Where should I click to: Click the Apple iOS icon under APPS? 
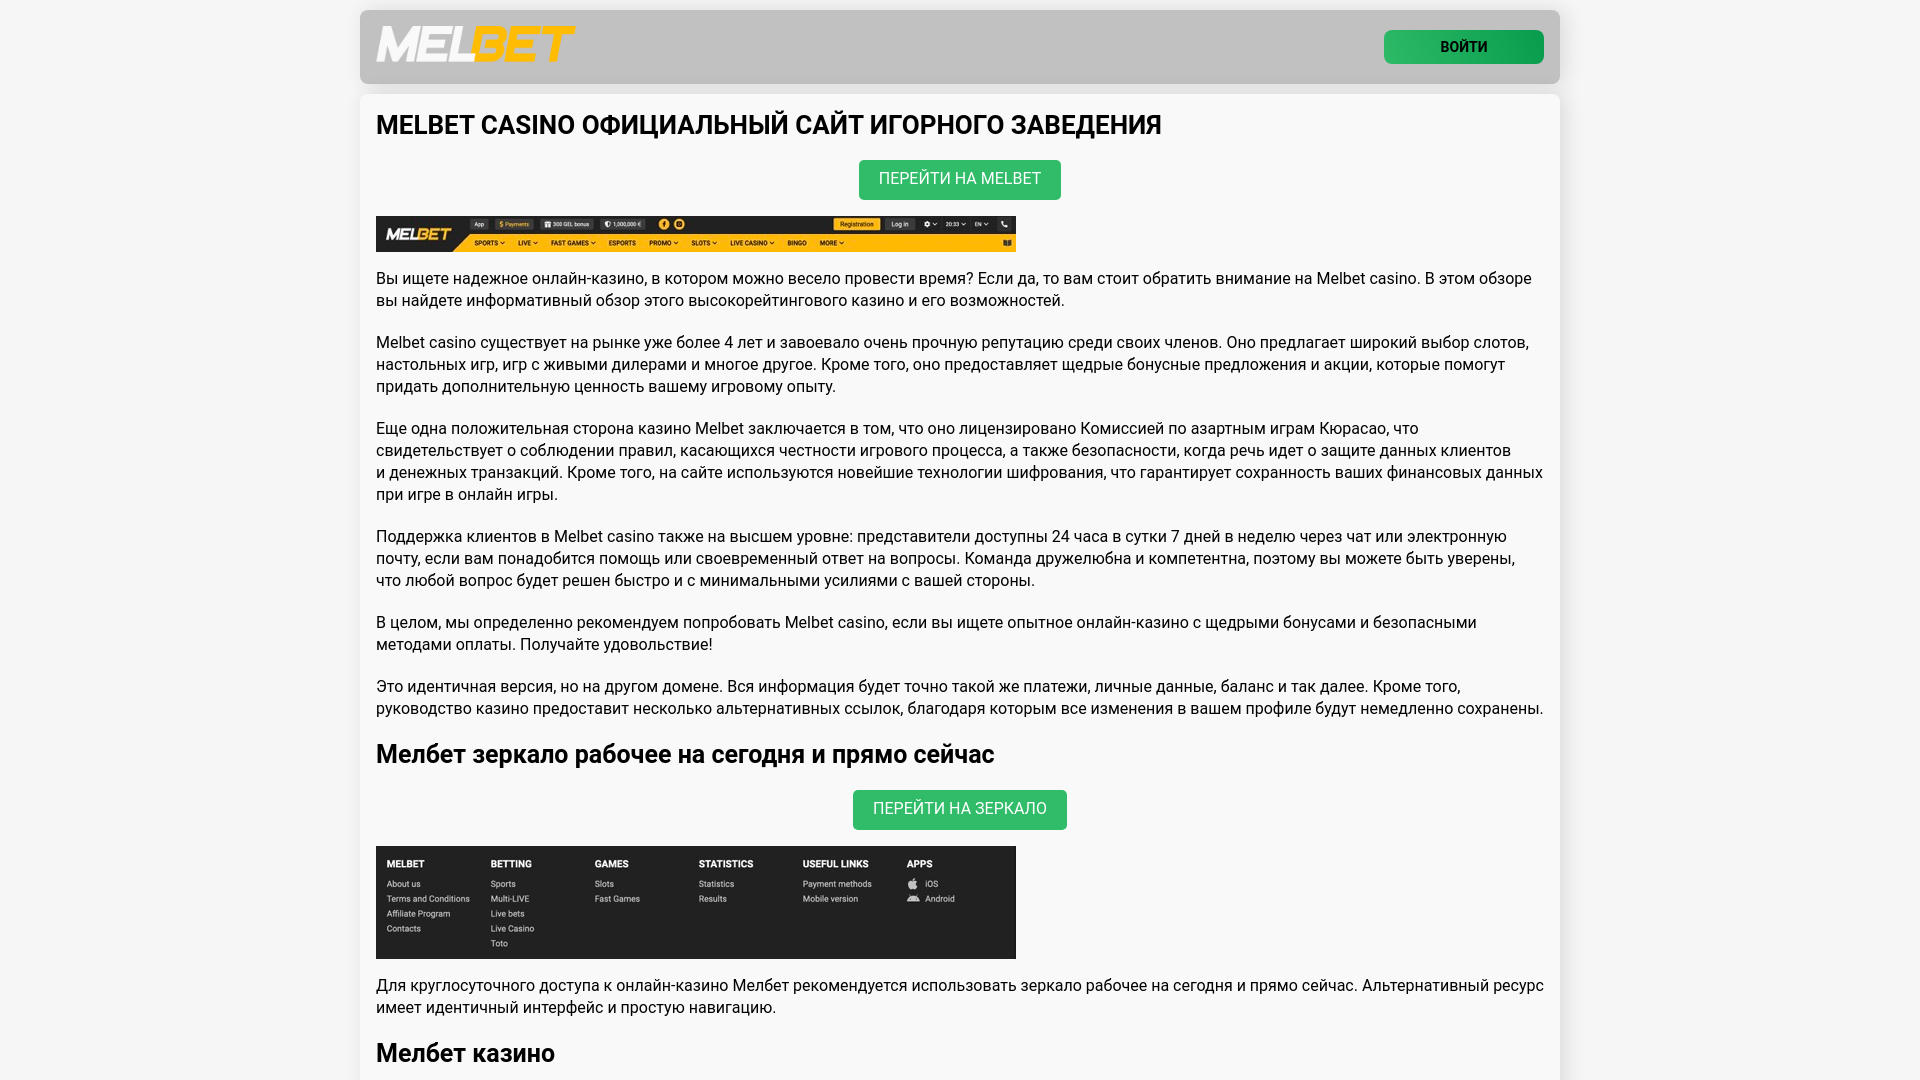tap(912, 884)
